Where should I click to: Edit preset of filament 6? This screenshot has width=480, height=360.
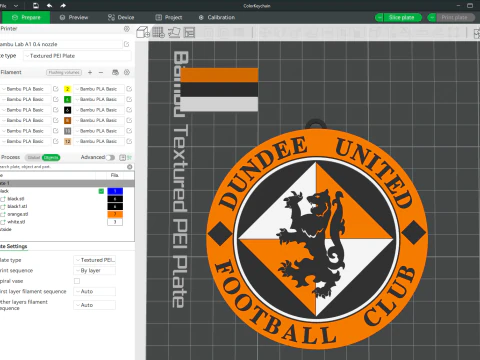pos(129,110)
